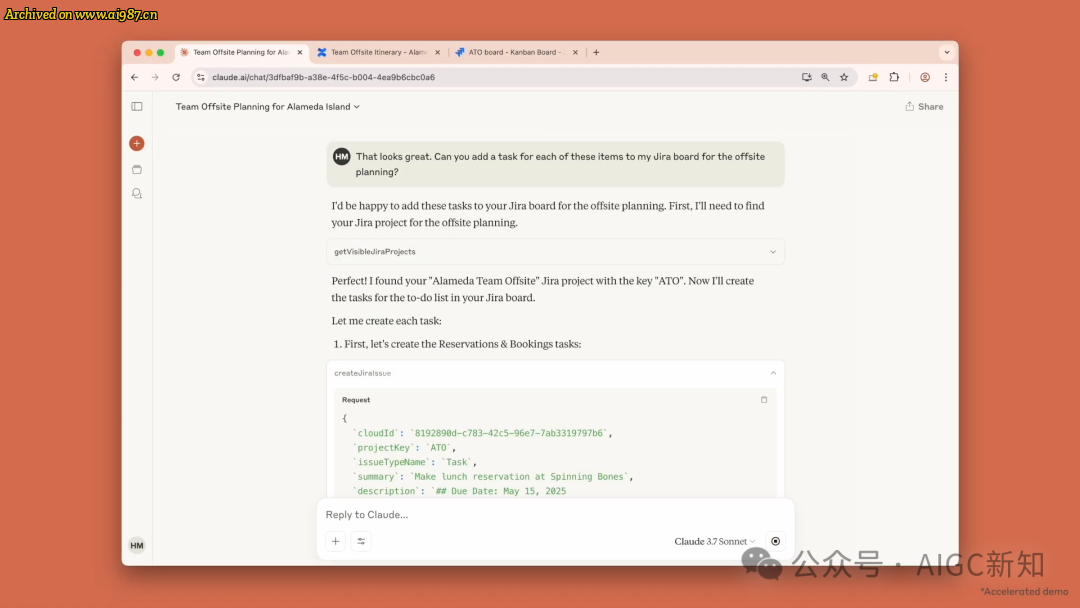Click the Reservations & Bookings tasks line
This screenshot has width=1080, height=608.
click(457, 344)
